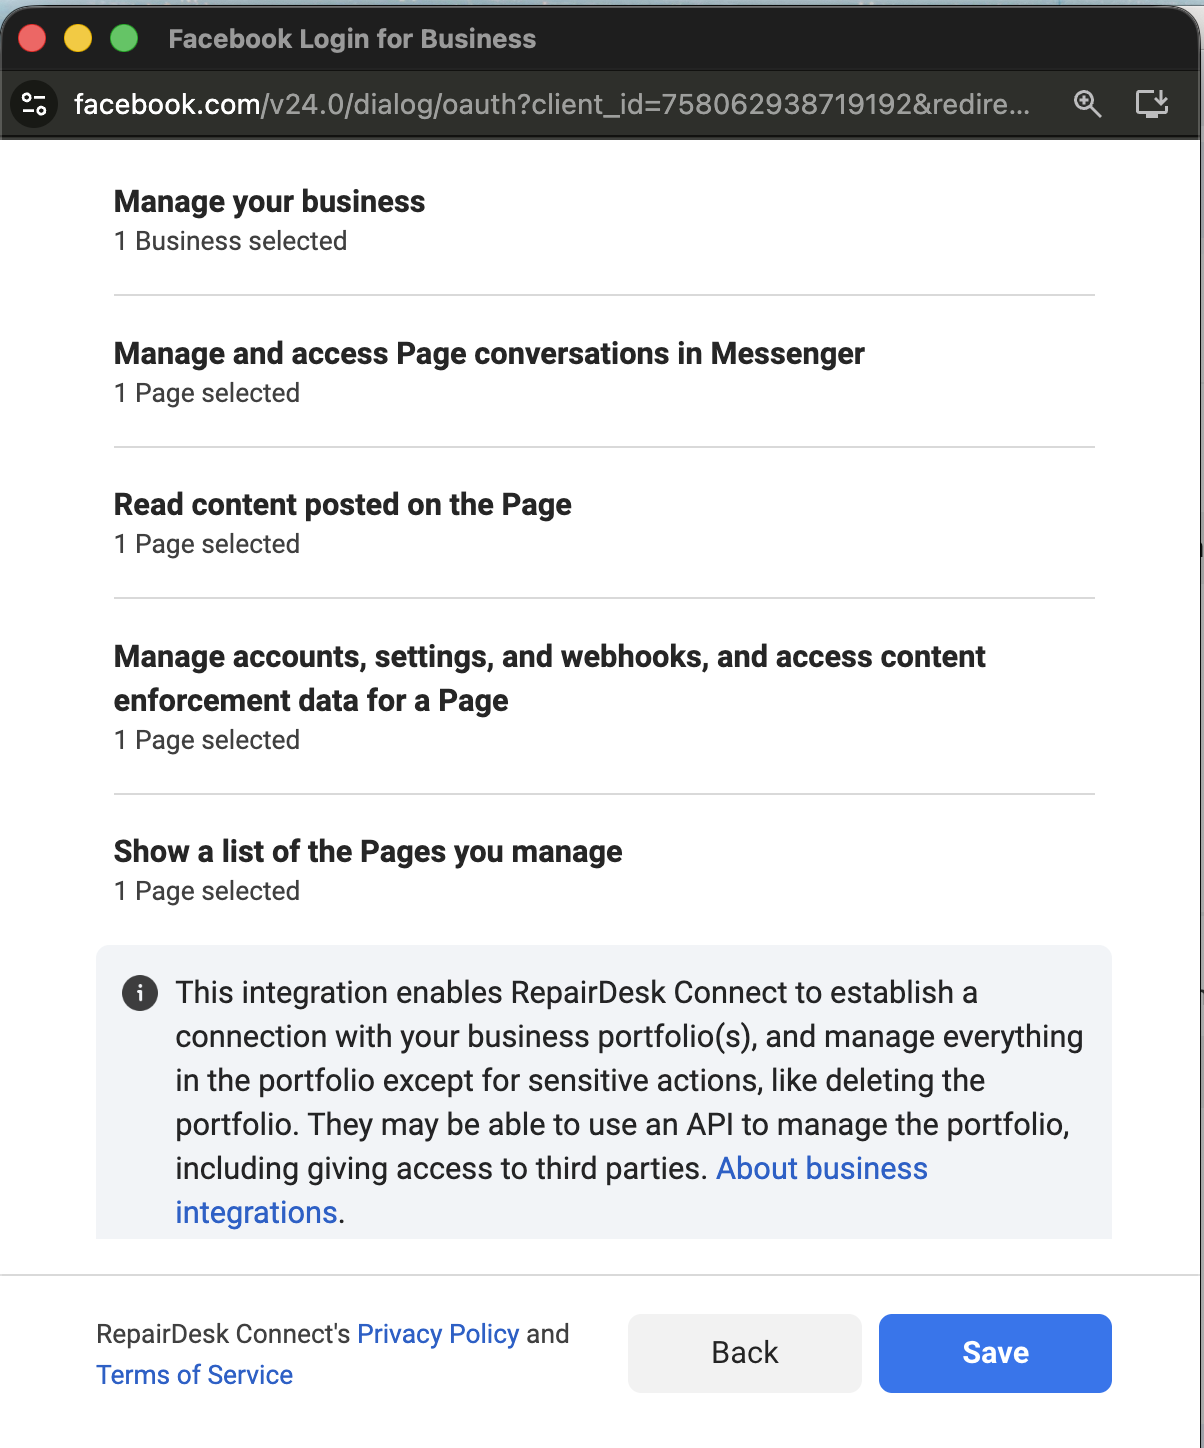The height and width of the screenshot is (1448, 1204).
Task: Click the 1 Business selected text
Action: pyautogui.click(x=231, y=241)
